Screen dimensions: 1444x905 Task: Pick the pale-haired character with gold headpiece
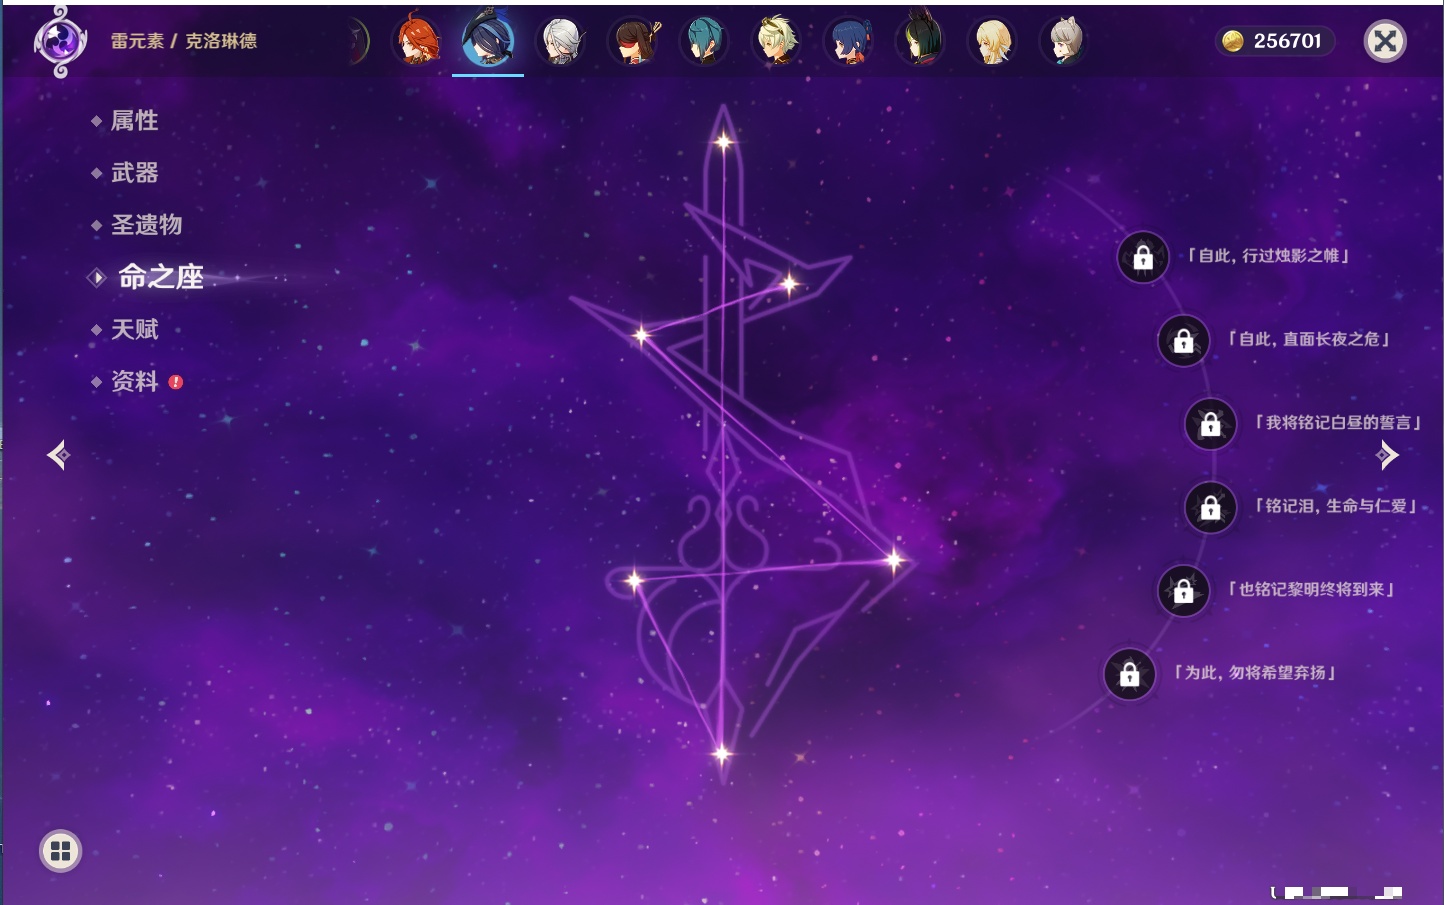pyautogui.click(x=777, y=41)
